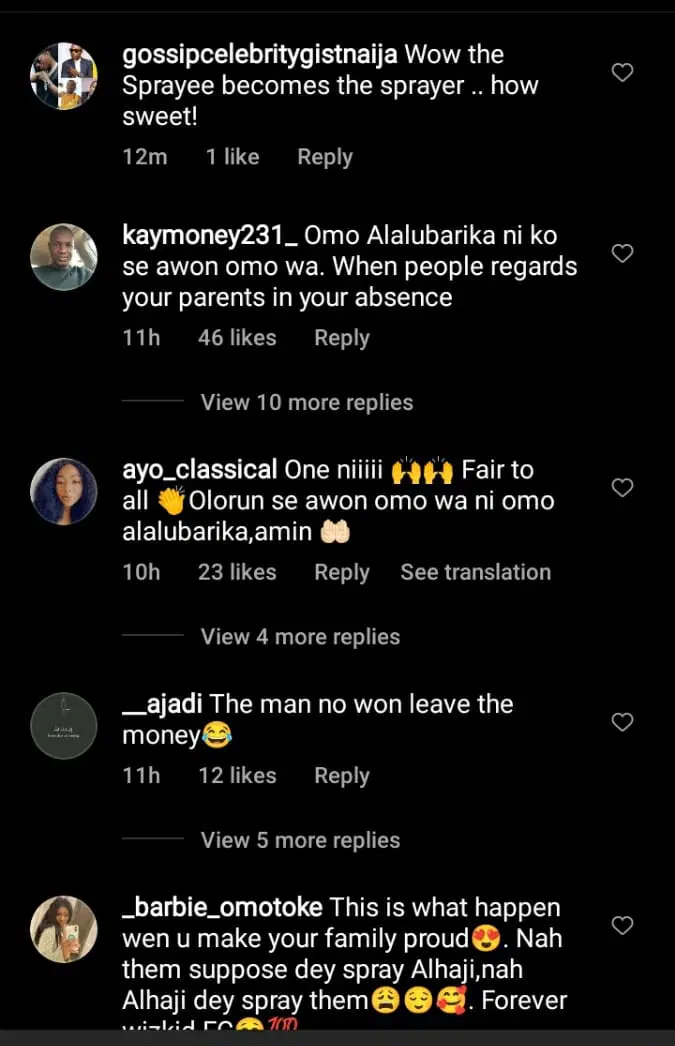
Task: Open _barbie_omotoke's profile picture
Action: [x=64, y=929]
